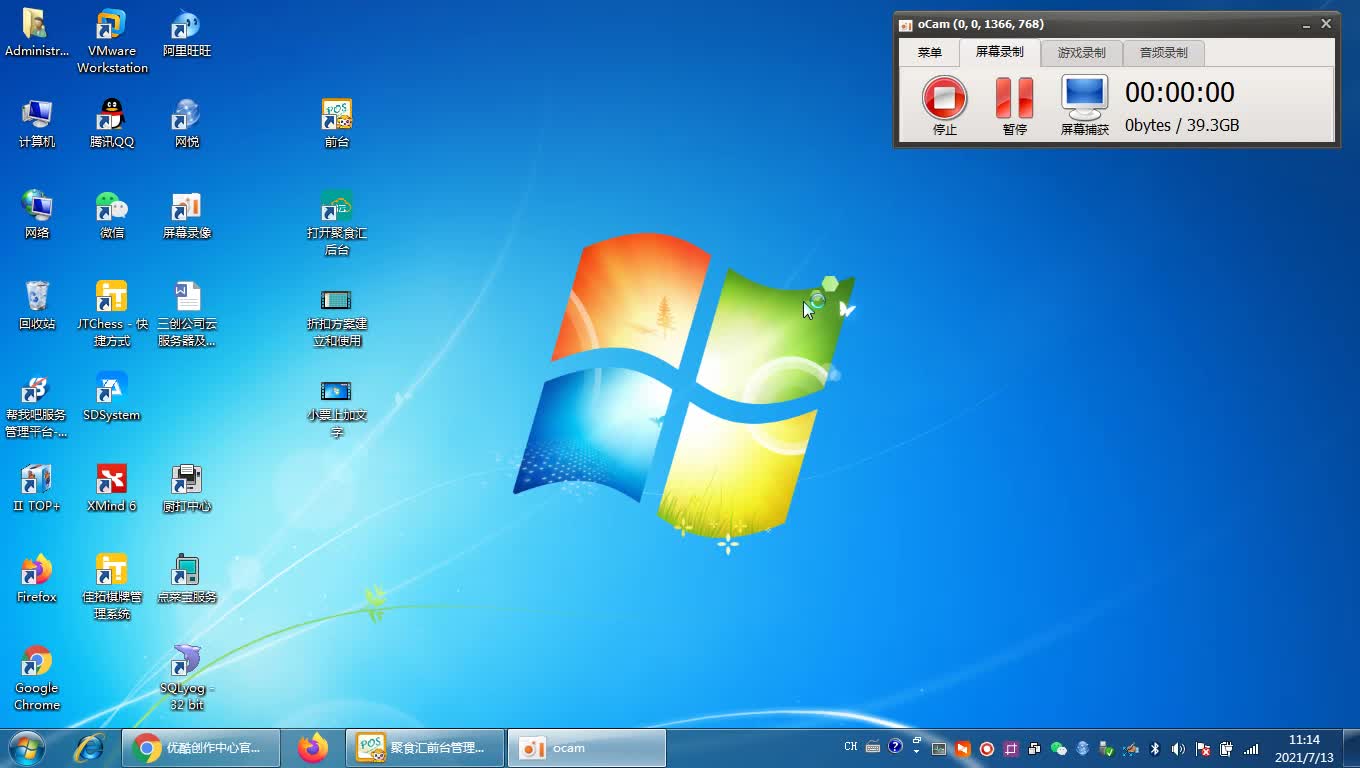Switch to 聚食汇前台管理 taskbar window
The width and height of the screenshot is (1360, 768).
425,748
